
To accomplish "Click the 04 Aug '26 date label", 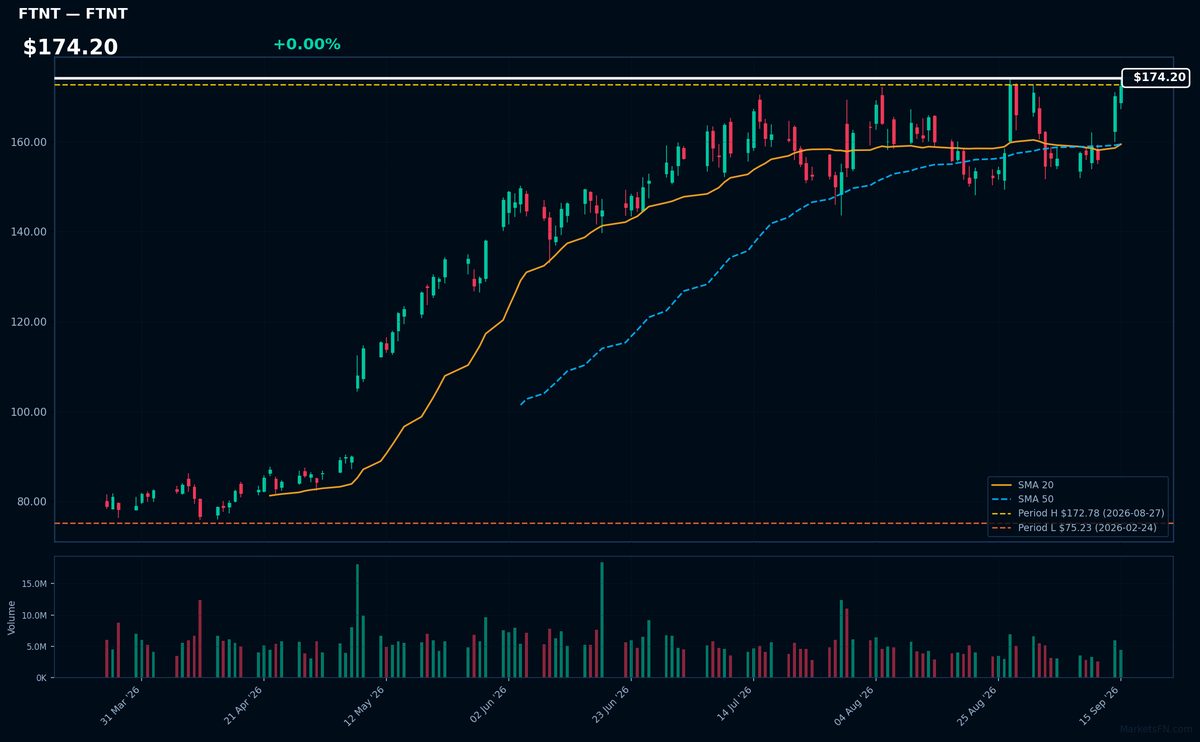I will [856, 705].
